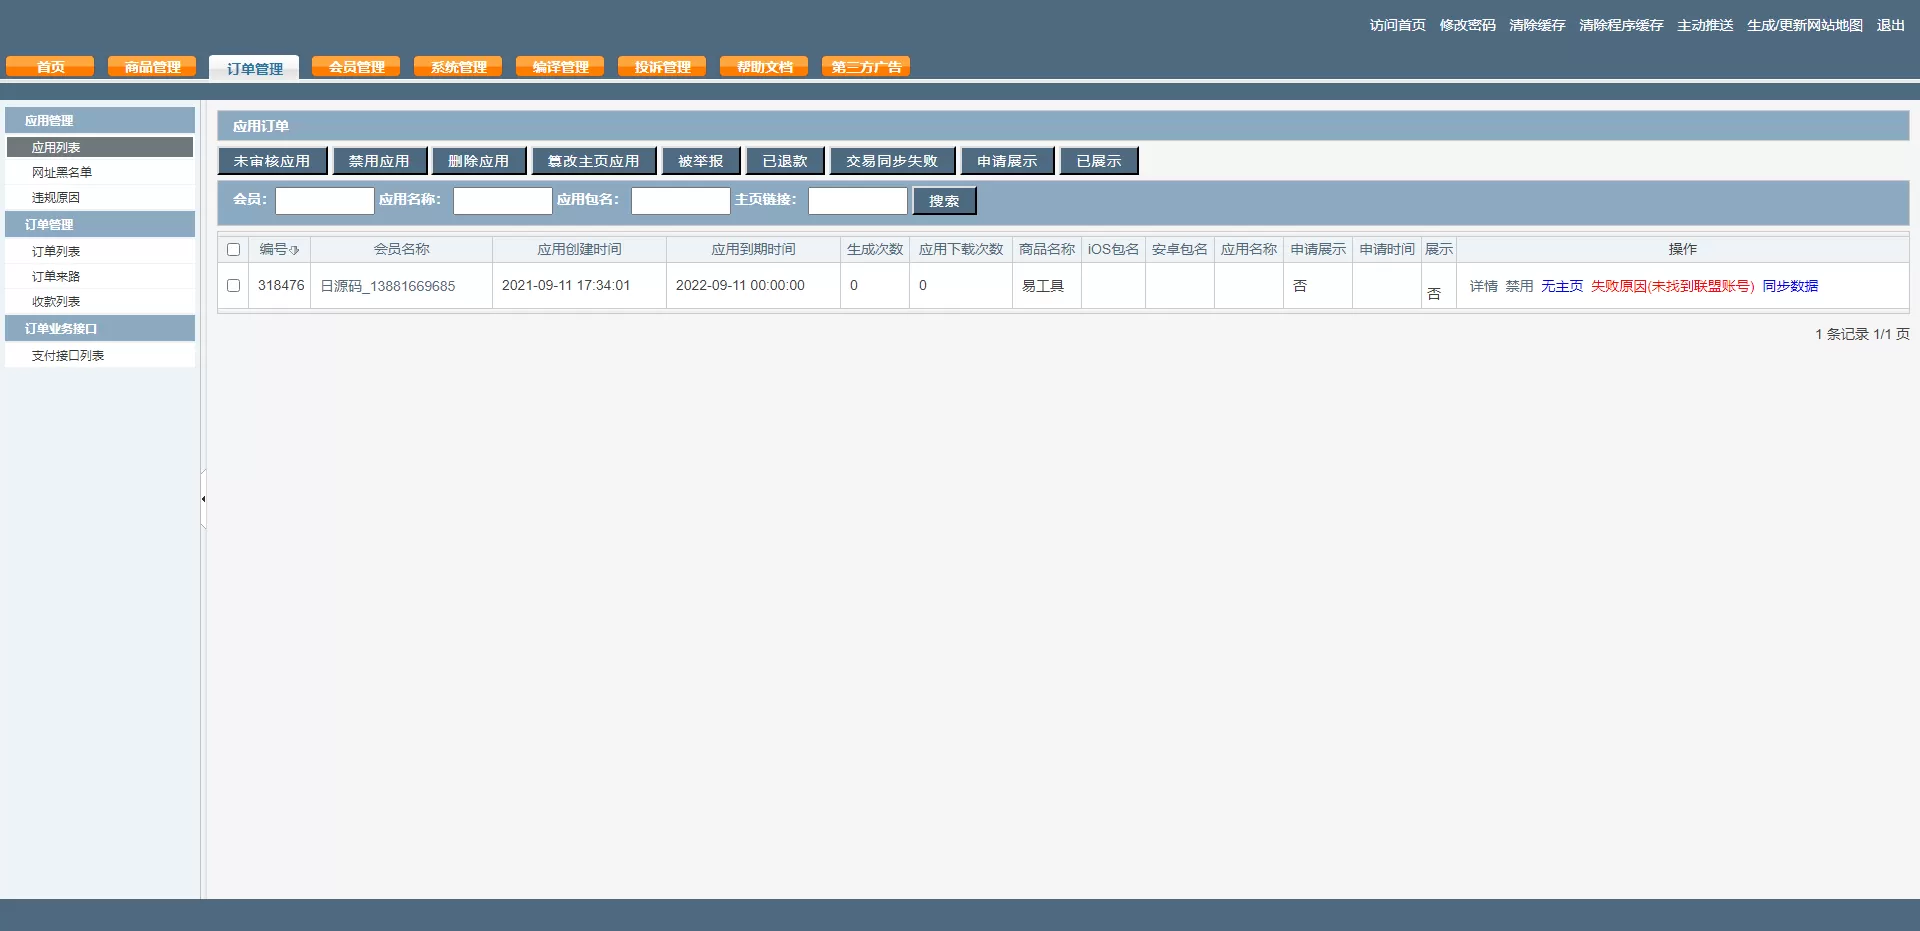This screenshot has height=931, width=1920.
Task: Show 交易同步失败 applications
Action: [892, 161]
